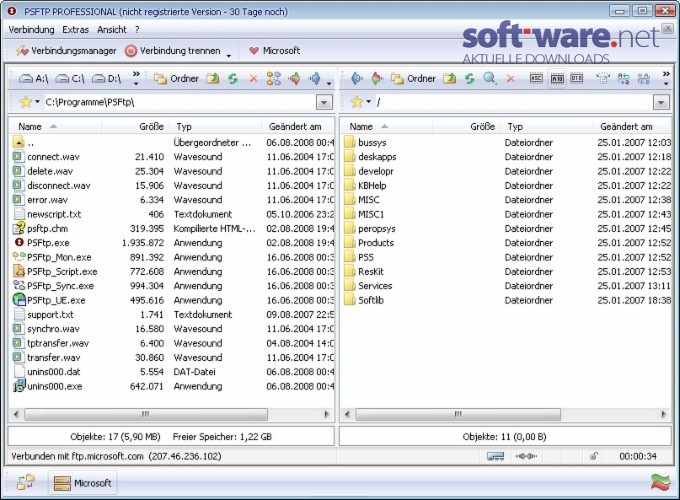The height and width of the screenshot is (500, 680).
Task: Click the last rename-case icon in remote toolbar
Action: pyautogui.click(x=644, y=78)
